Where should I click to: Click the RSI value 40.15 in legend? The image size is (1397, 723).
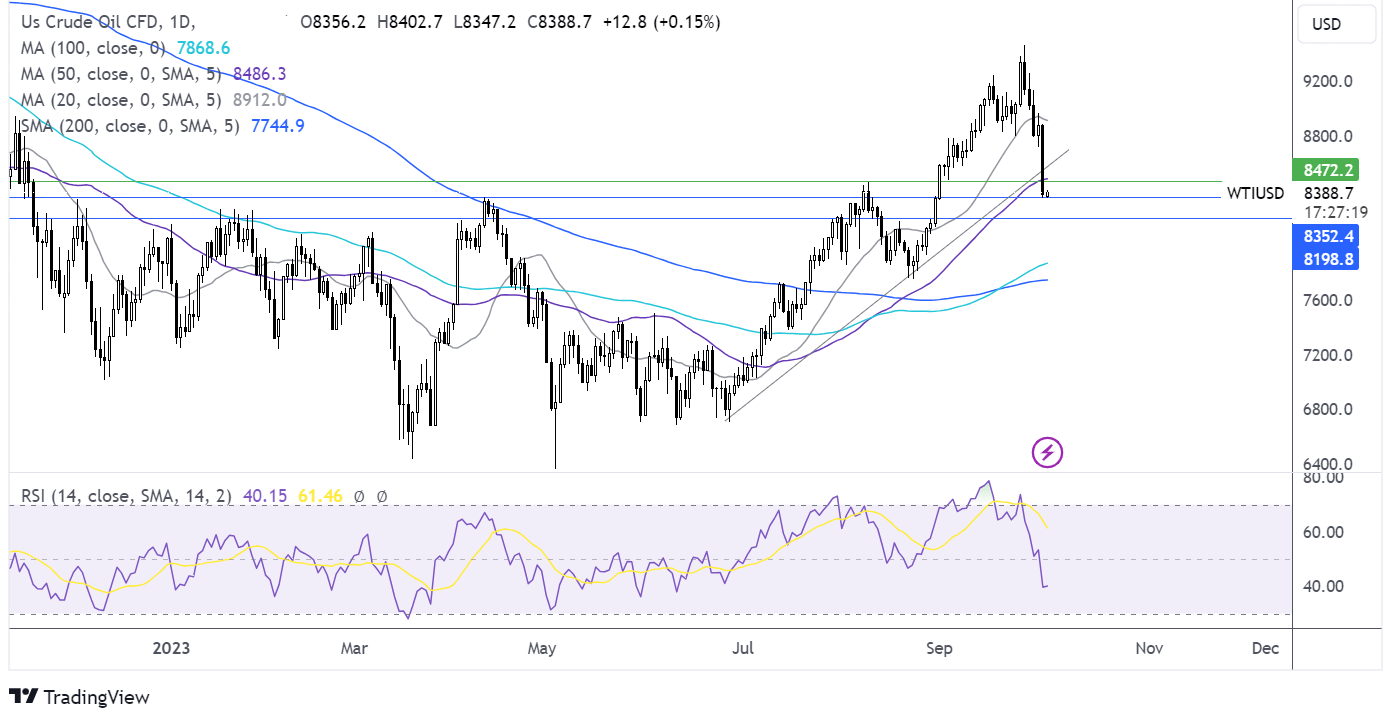tap(263, 495)
